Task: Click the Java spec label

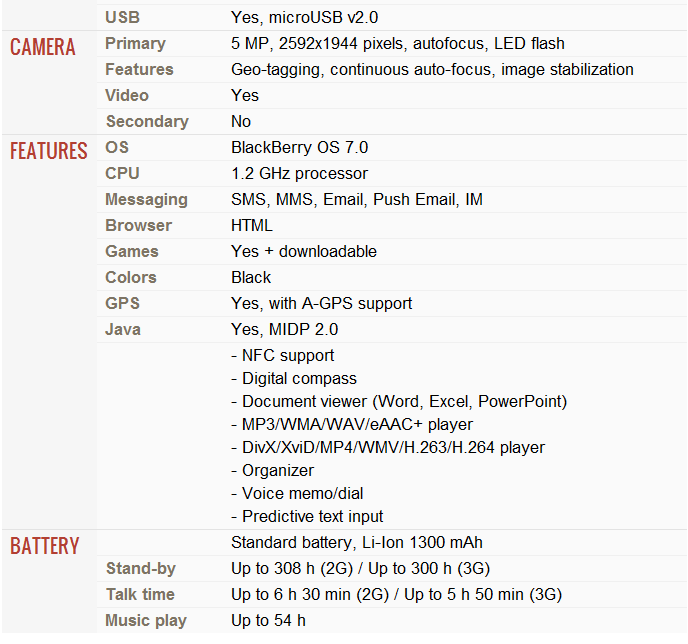Action: point(123,329)
